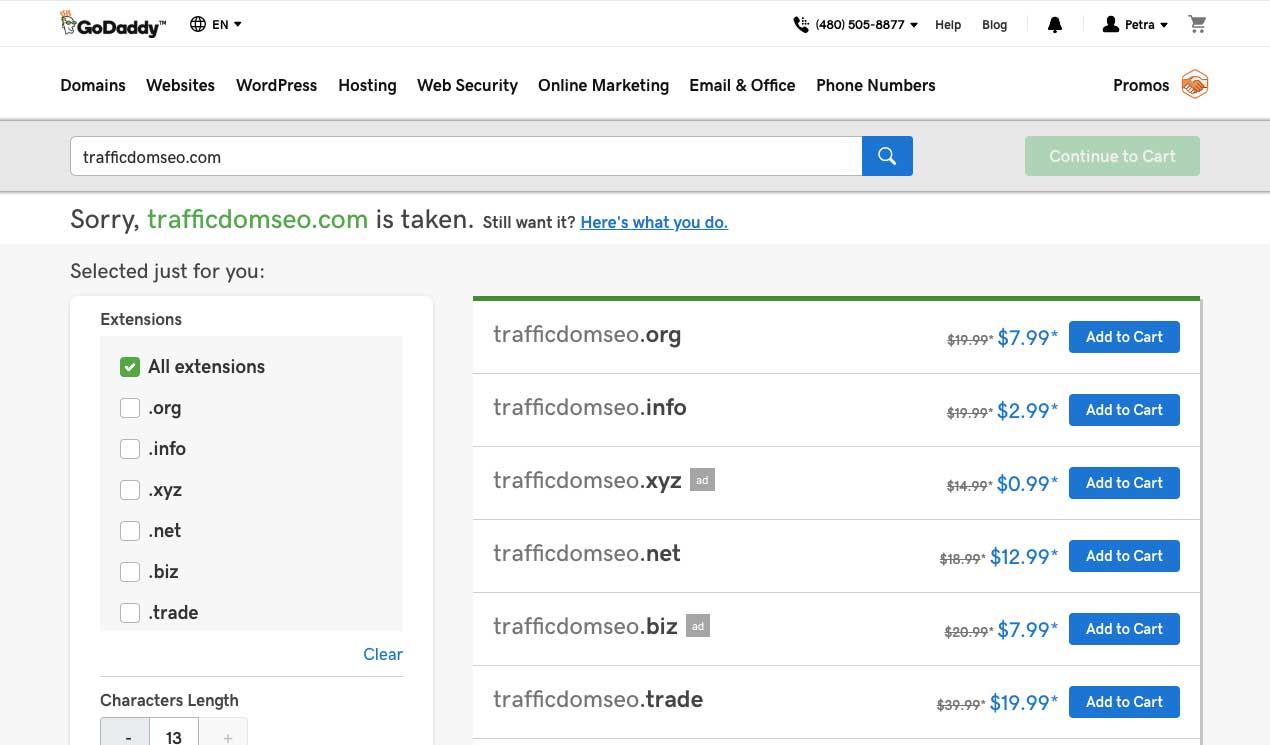The width and height of the screenshot is (1270, 745).
Task: Follow the "Here's what you do" link
Action: [x=654, y=222]
